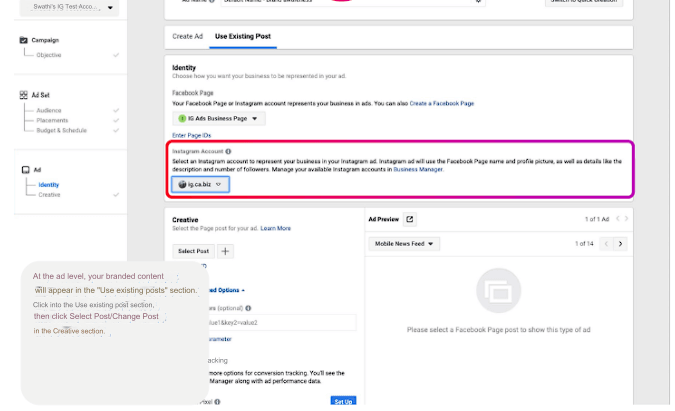Go to next preview placement arrow
Image resolution: width=675 pixels, height=411 pixels.
click(620, 244)
